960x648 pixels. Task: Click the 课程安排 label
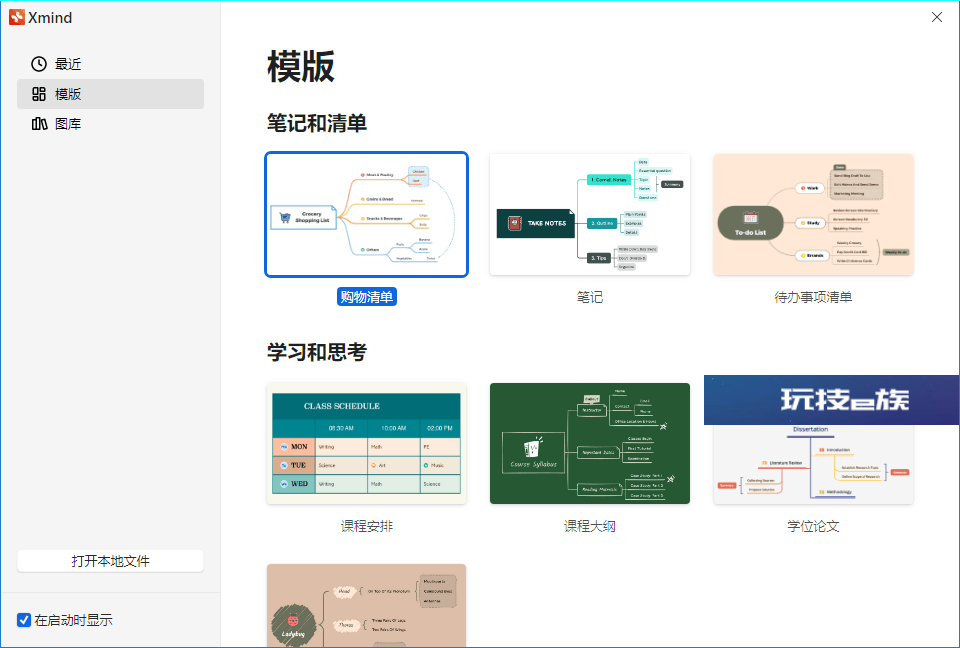(x=367, y=526)
